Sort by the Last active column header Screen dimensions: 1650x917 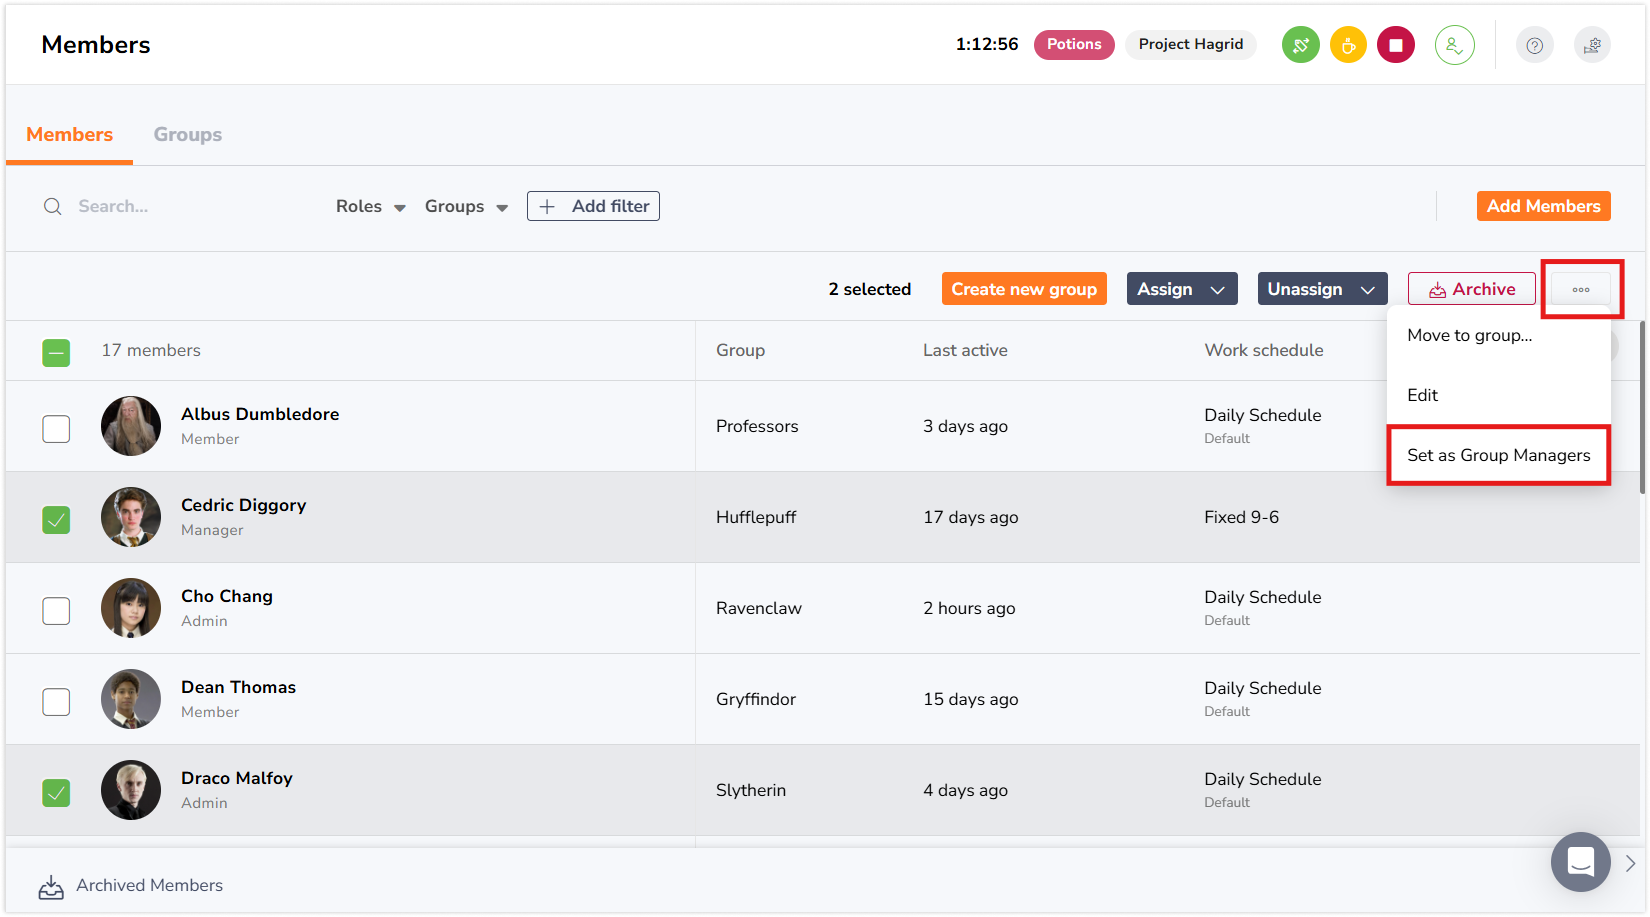965,350
